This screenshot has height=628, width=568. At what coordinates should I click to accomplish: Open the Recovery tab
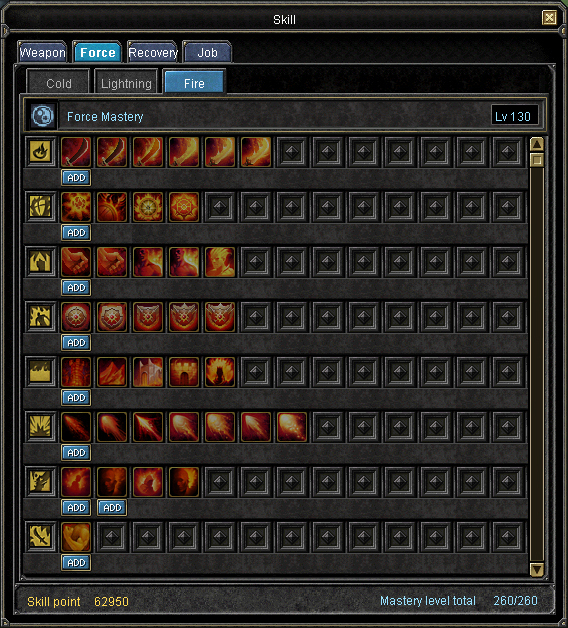[x=152, y=52]
